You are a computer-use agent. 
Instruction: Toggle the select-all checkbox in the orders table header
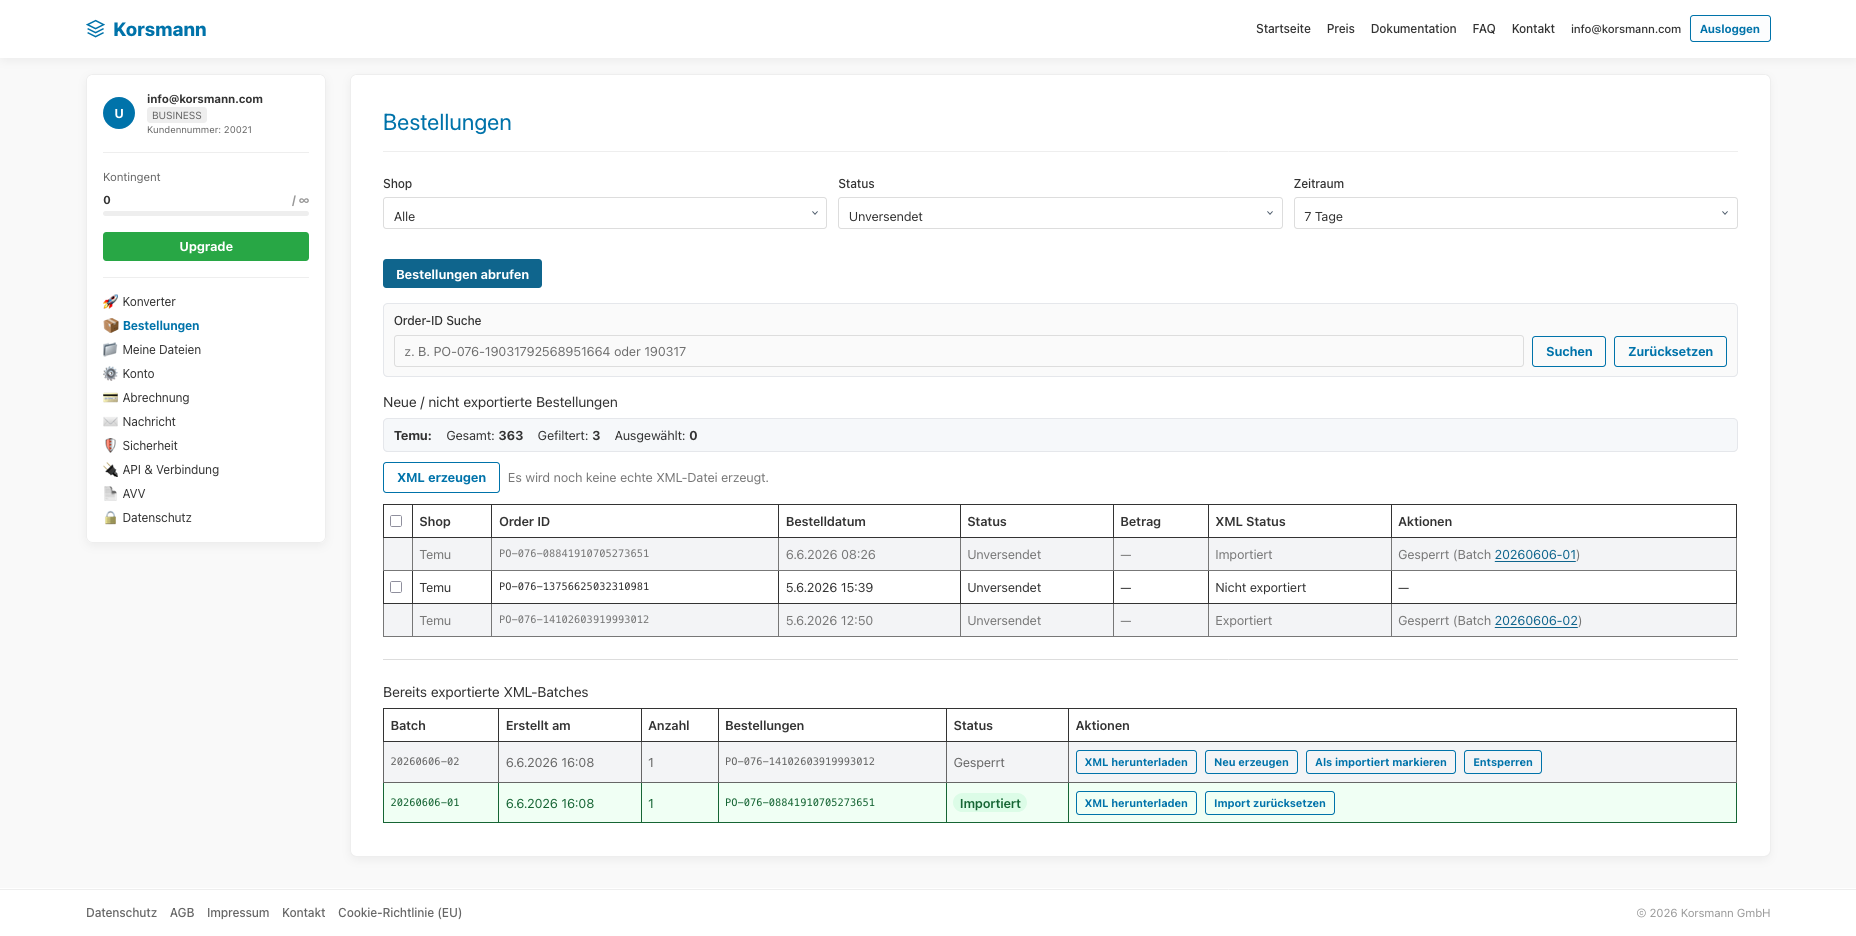396,521
